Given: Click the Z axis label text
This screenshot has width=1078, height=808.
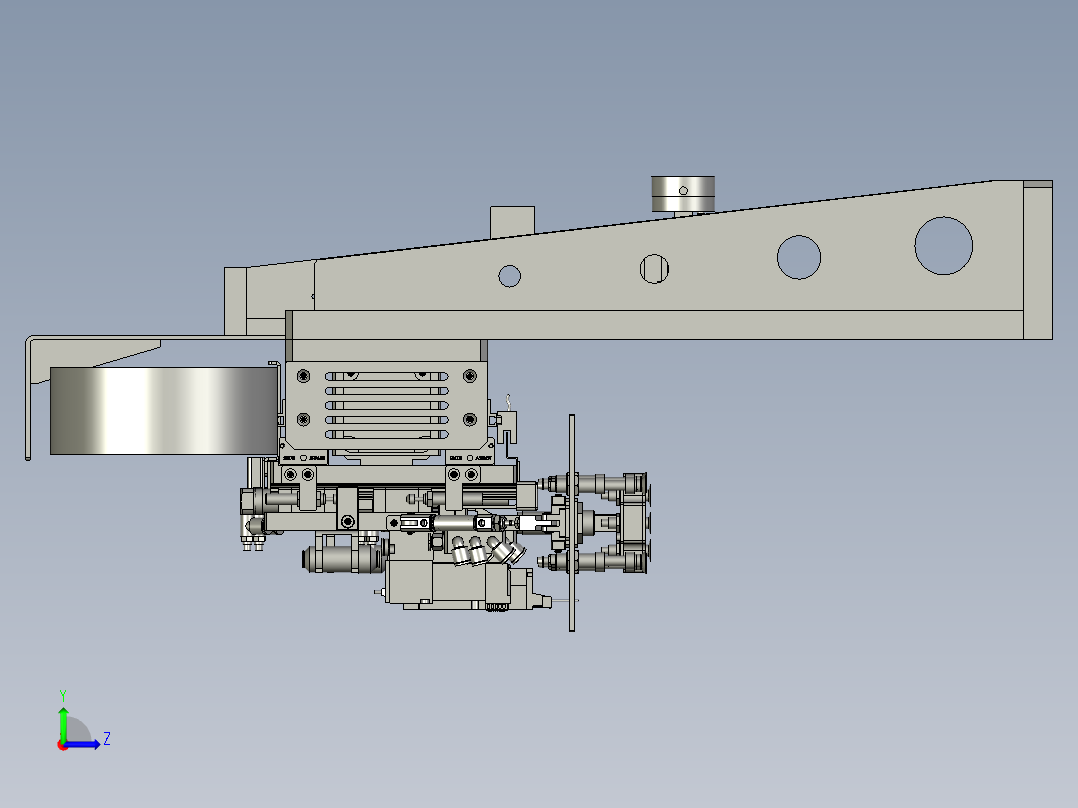Looking at the screenshot, I should (107, 738).
